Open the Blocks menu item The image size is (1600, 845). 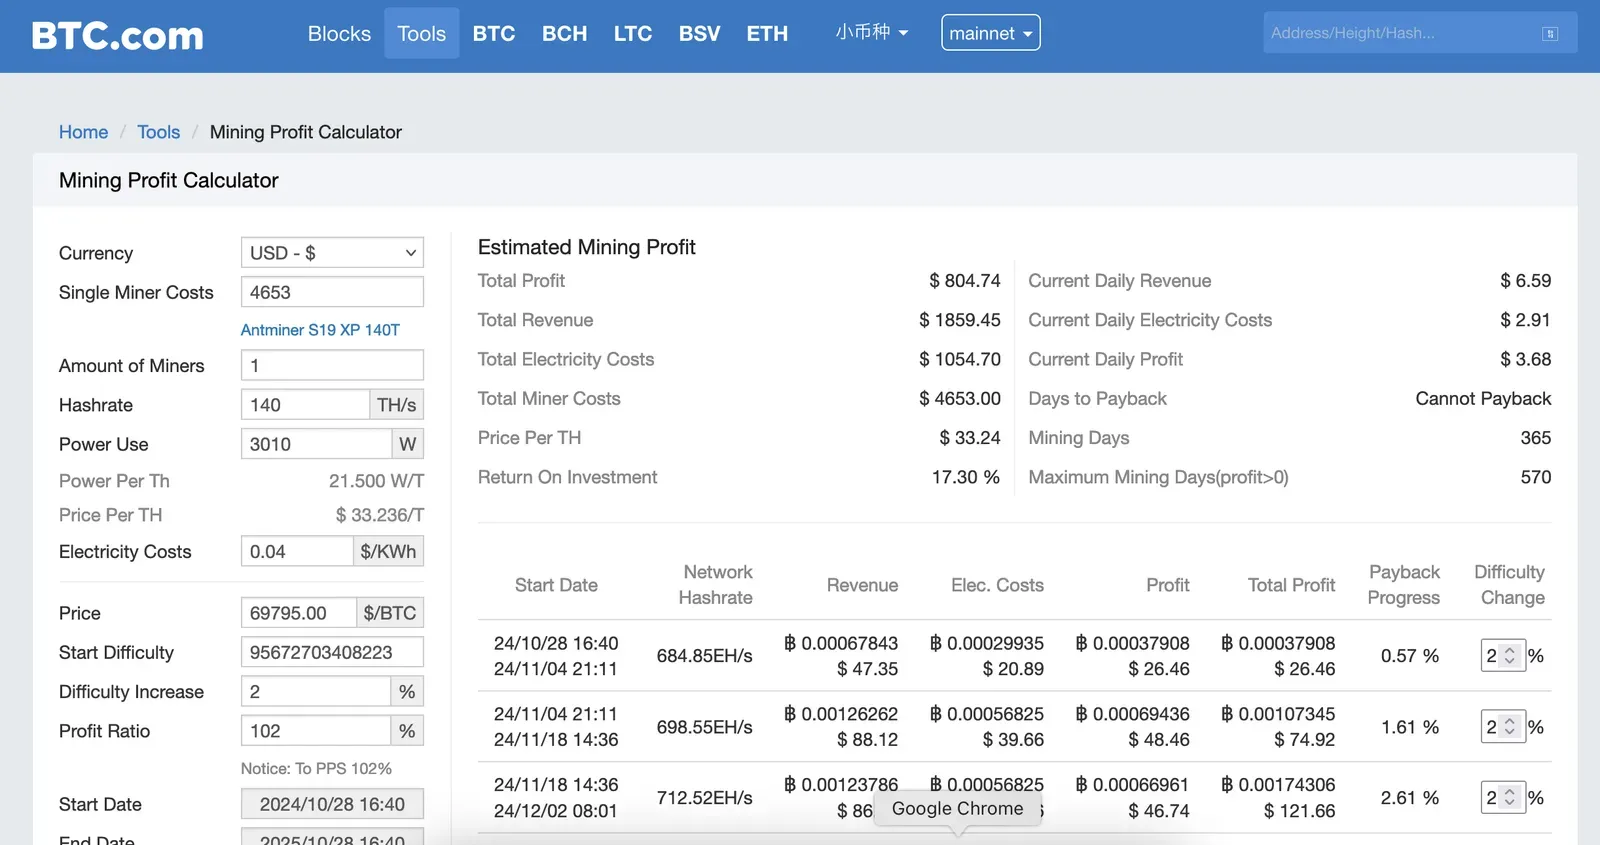point(339,34)
